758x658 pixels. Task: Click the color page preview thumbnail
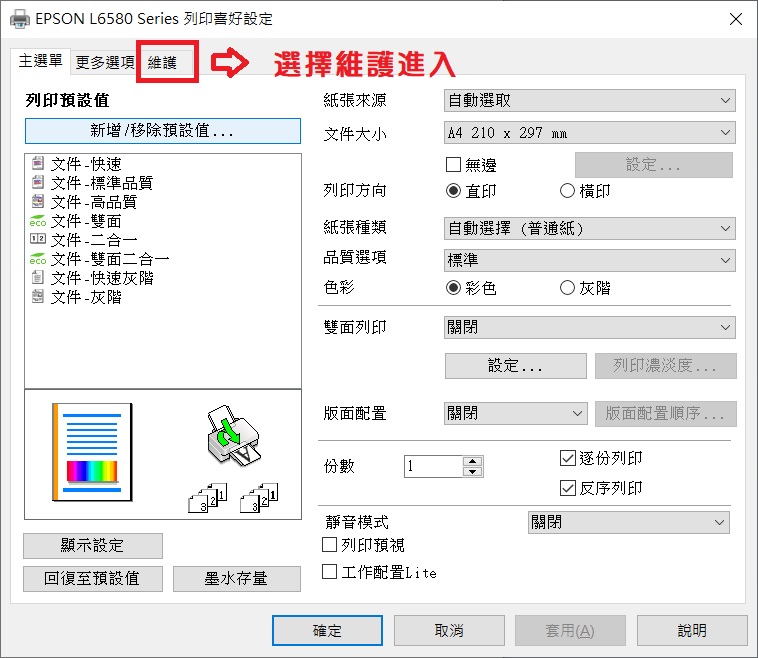[92, 452]
